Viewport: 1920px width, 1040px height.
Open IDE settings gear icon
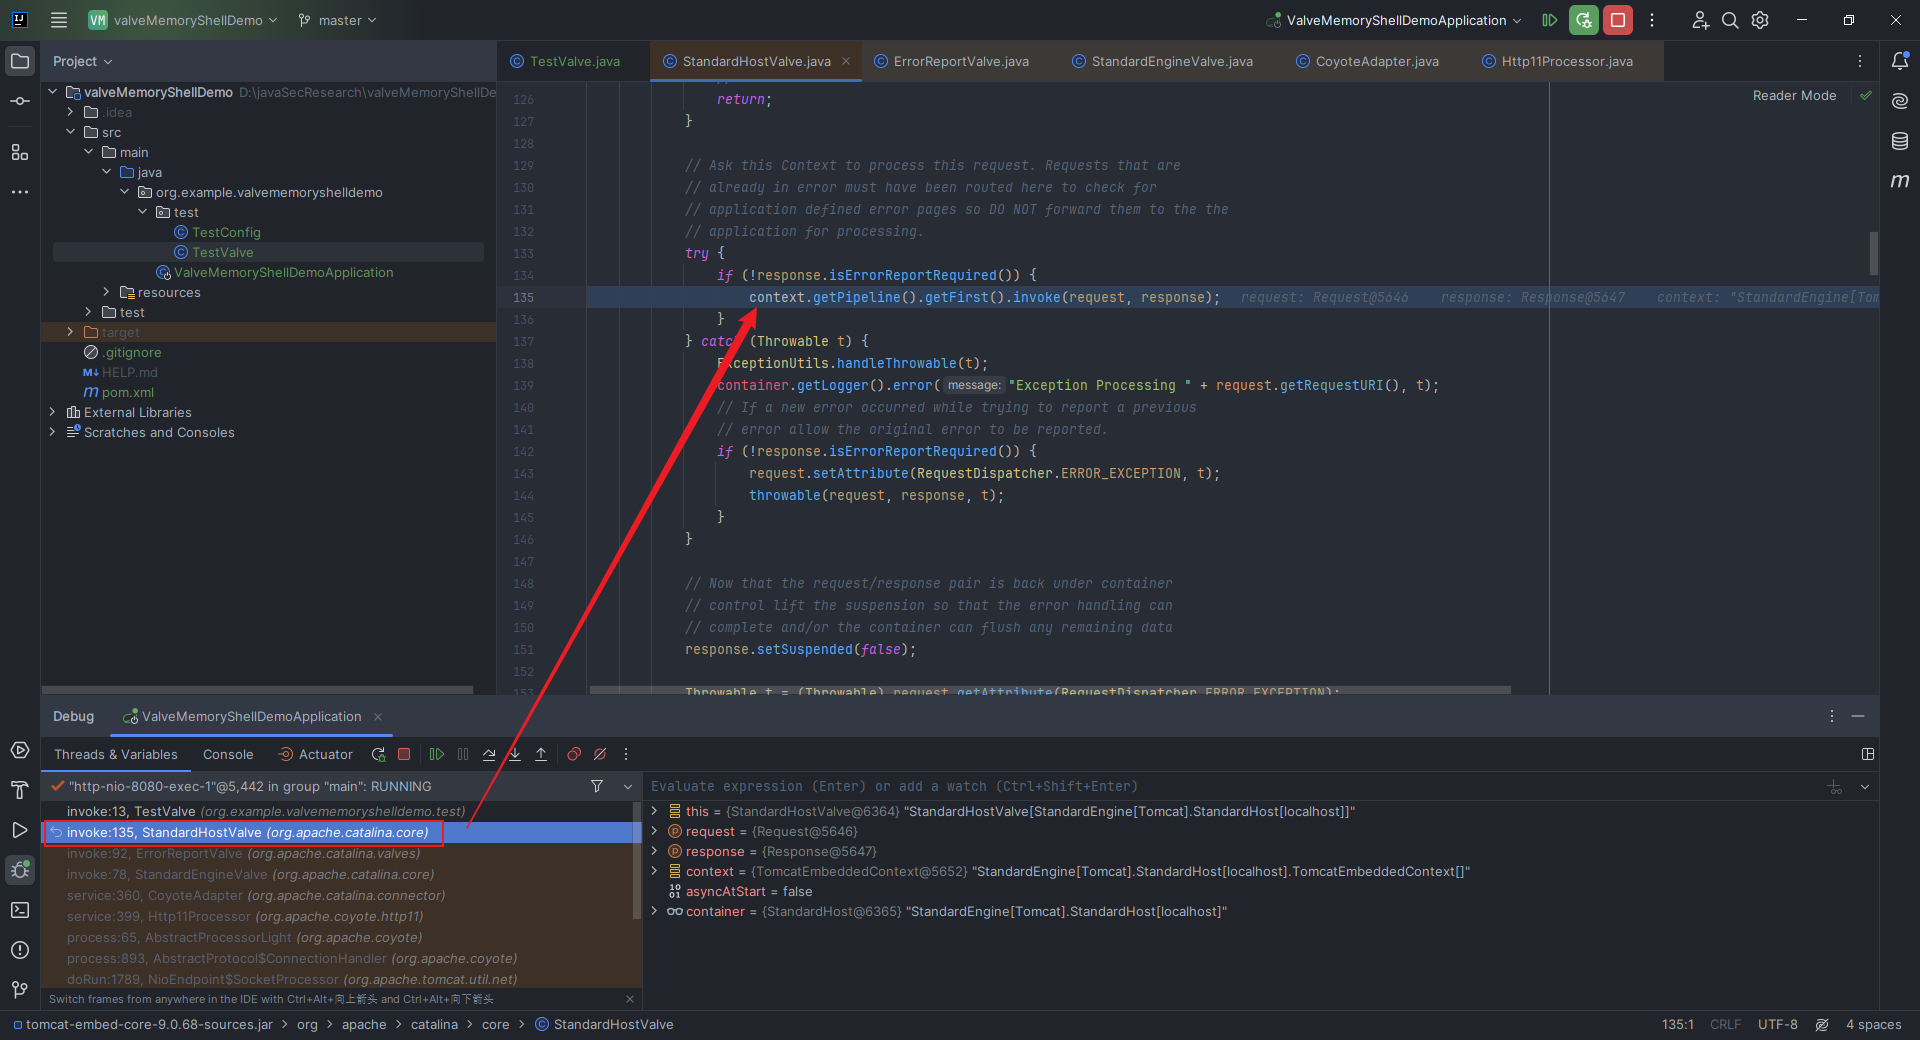point(1761,20)
